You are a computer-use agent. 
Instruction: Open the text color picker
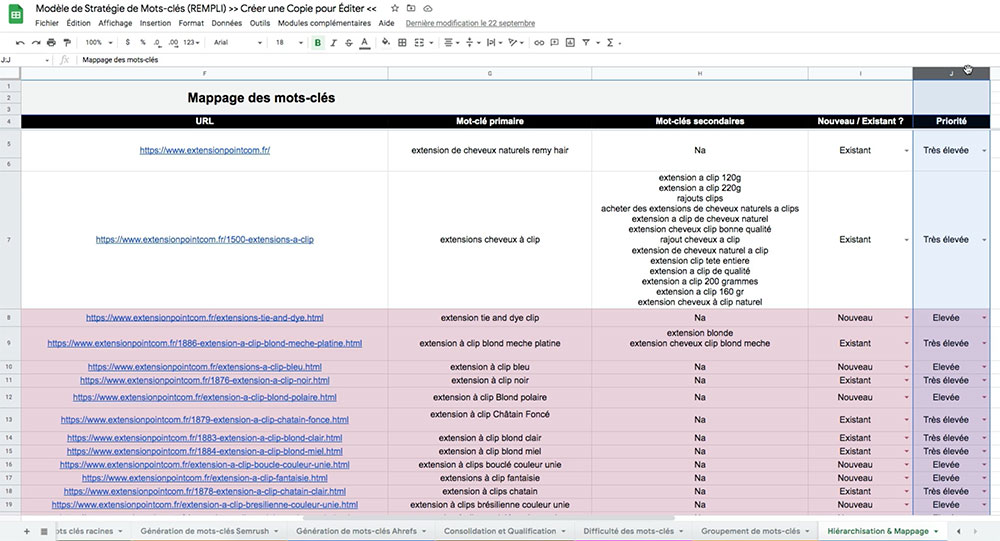pyautogui.click(x=364, y=43)
